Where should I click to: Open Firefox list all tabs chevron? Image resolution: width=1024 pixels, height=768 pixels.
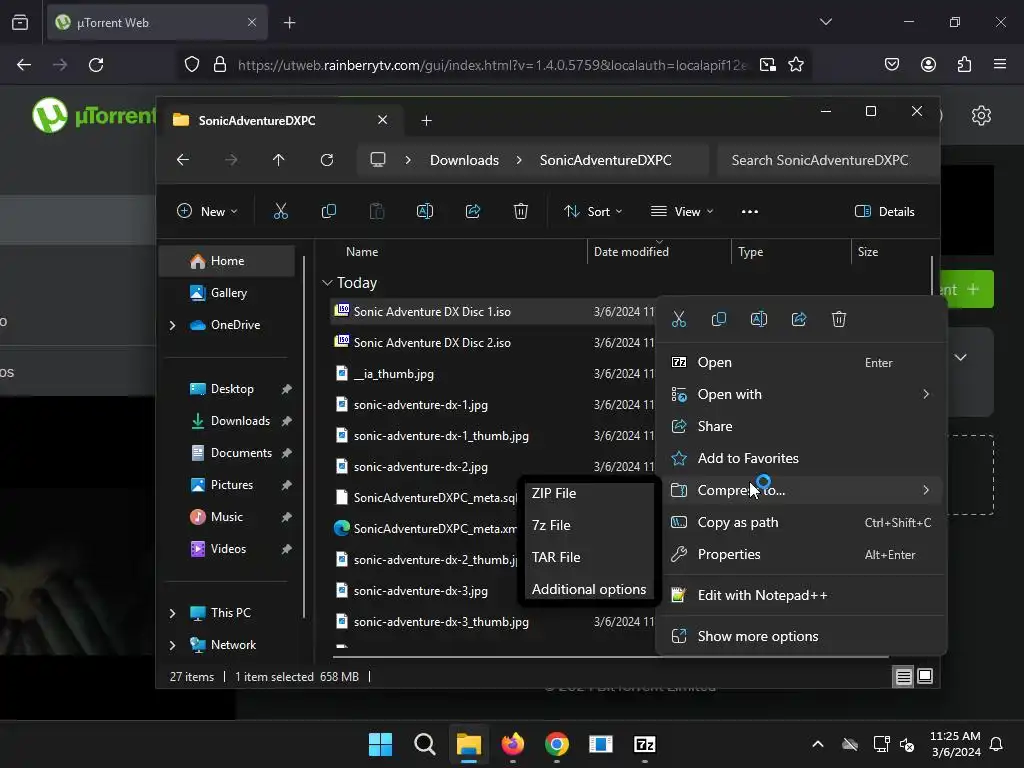825,22
